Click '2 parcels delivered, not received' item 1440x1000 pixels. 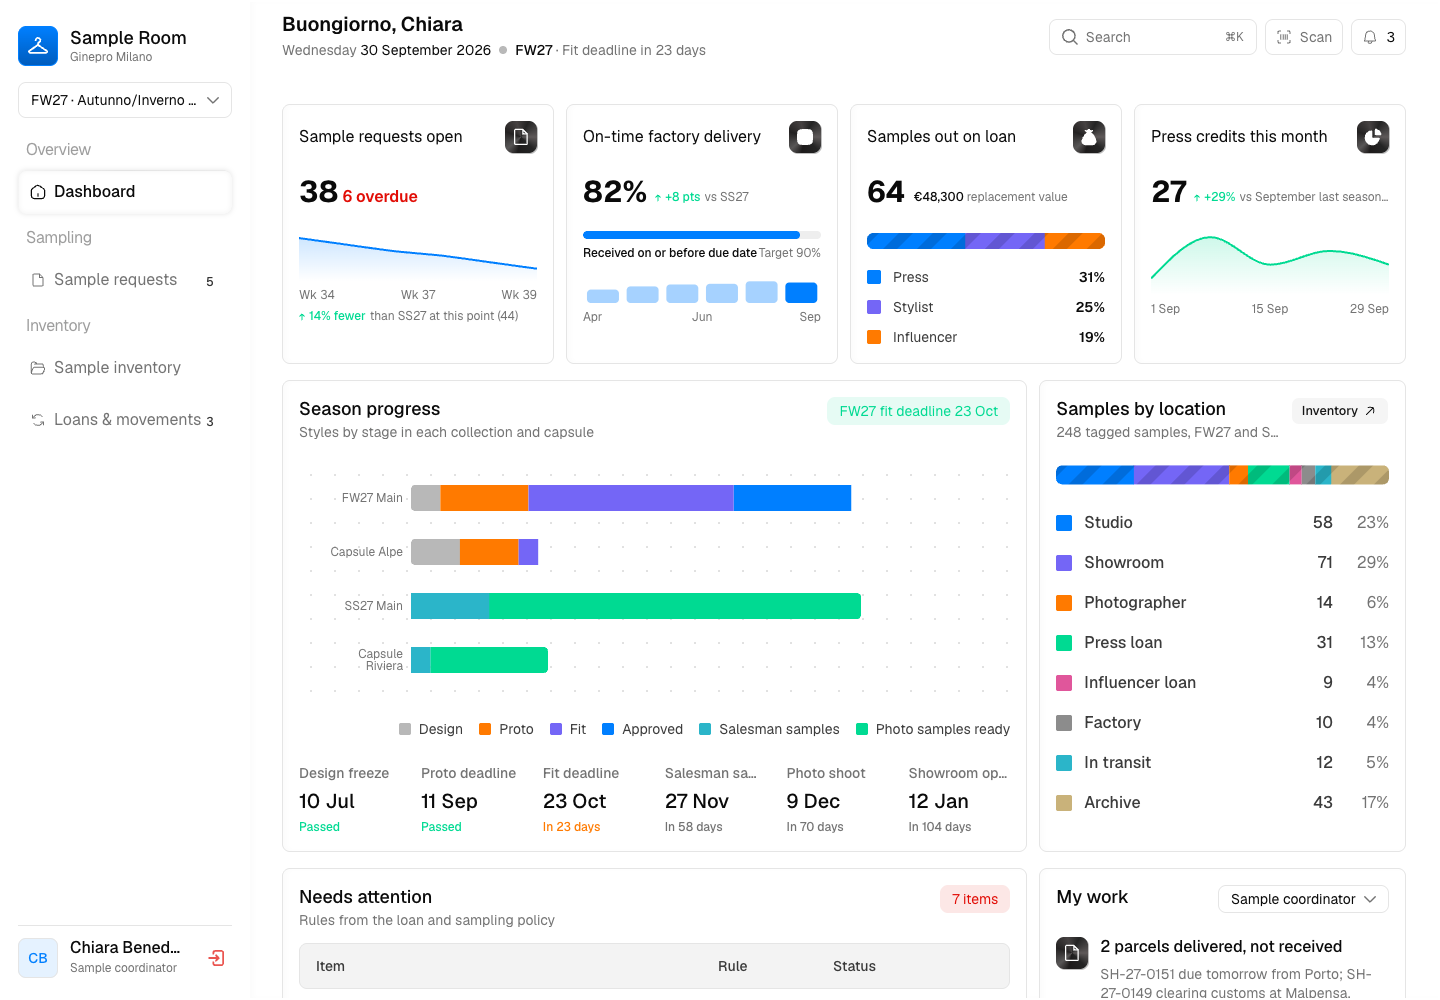[x=1222, y=968]
